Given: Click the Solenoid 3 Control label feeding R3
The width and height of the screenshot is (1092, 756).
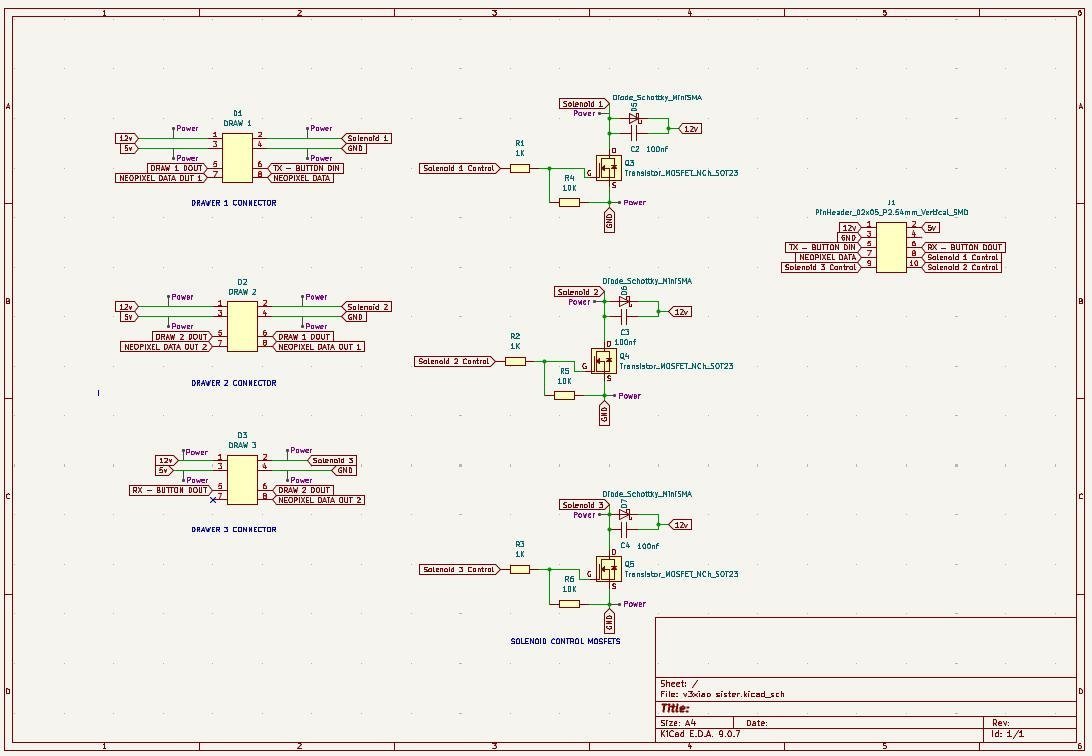Looking at the screenshot, I should (x=460, y=569).
